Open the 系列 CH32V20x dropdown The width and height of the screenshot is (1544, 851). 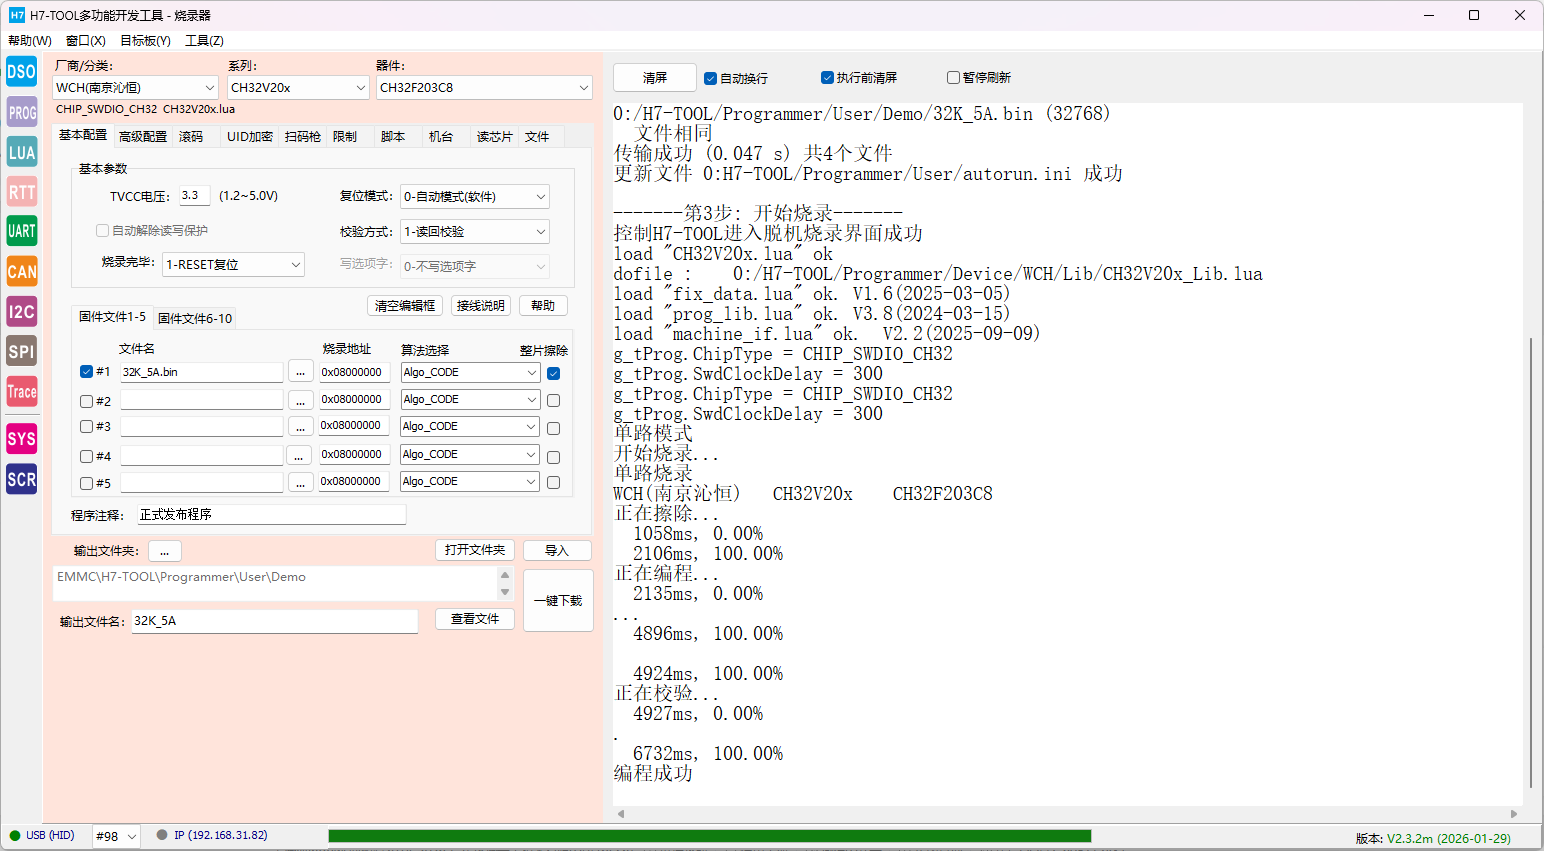point(298,88)
